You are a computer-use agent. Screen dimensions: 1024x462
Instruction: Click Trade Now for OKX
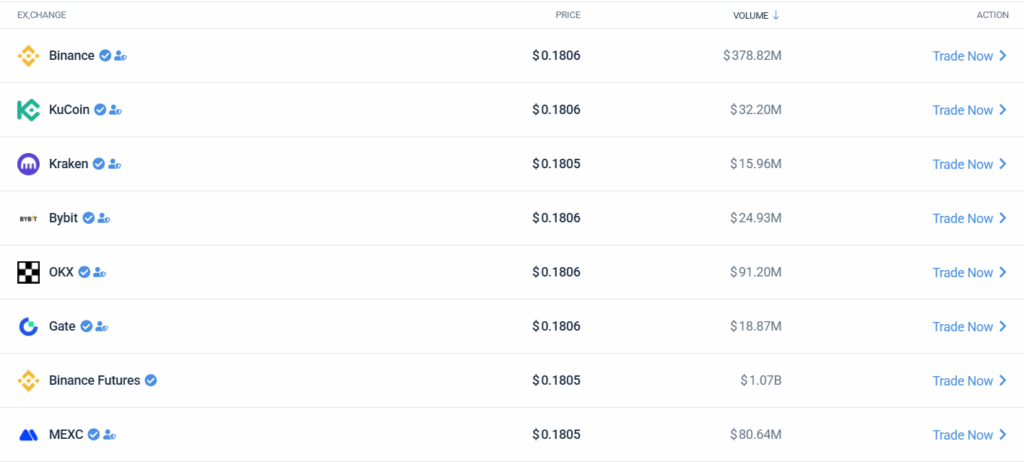click(962, 272)
